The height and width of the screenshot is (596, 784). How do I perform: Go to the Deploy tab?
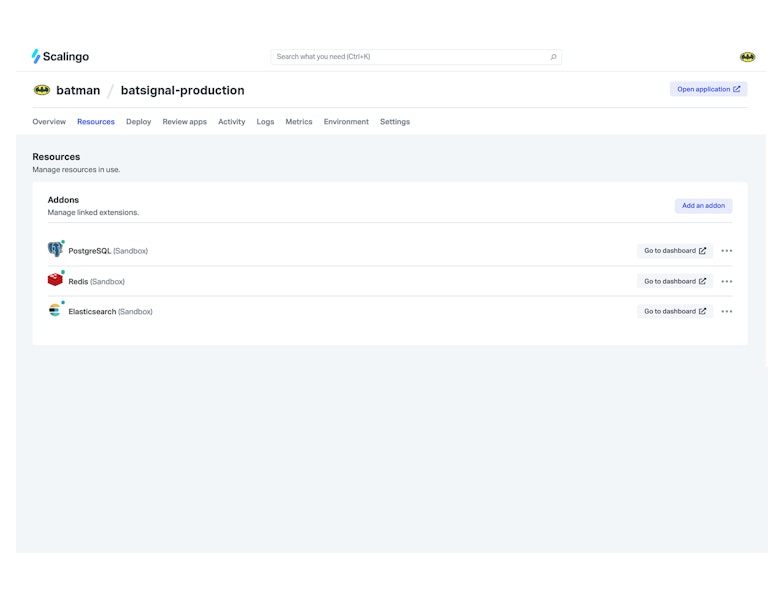(x=138, y=122)
